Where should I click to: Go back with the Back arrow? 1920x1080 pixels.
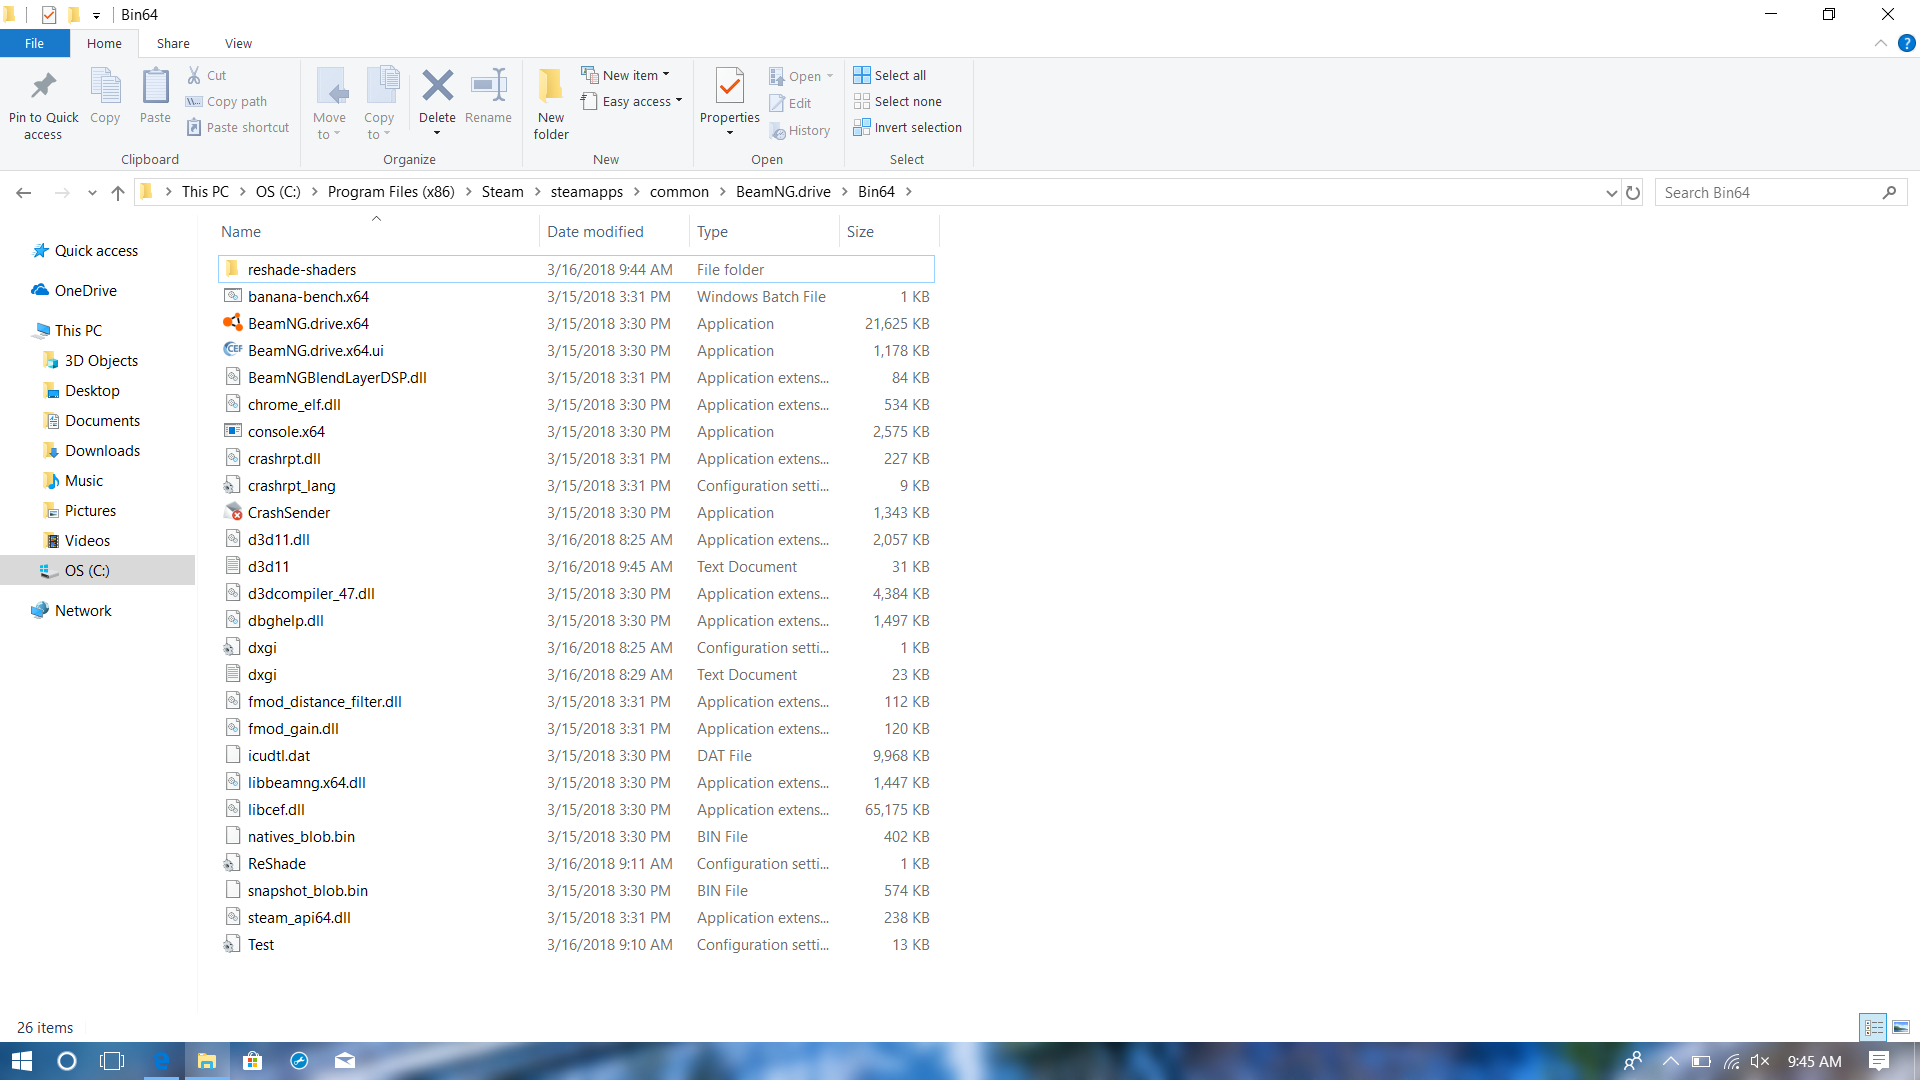tap(24, 192)
